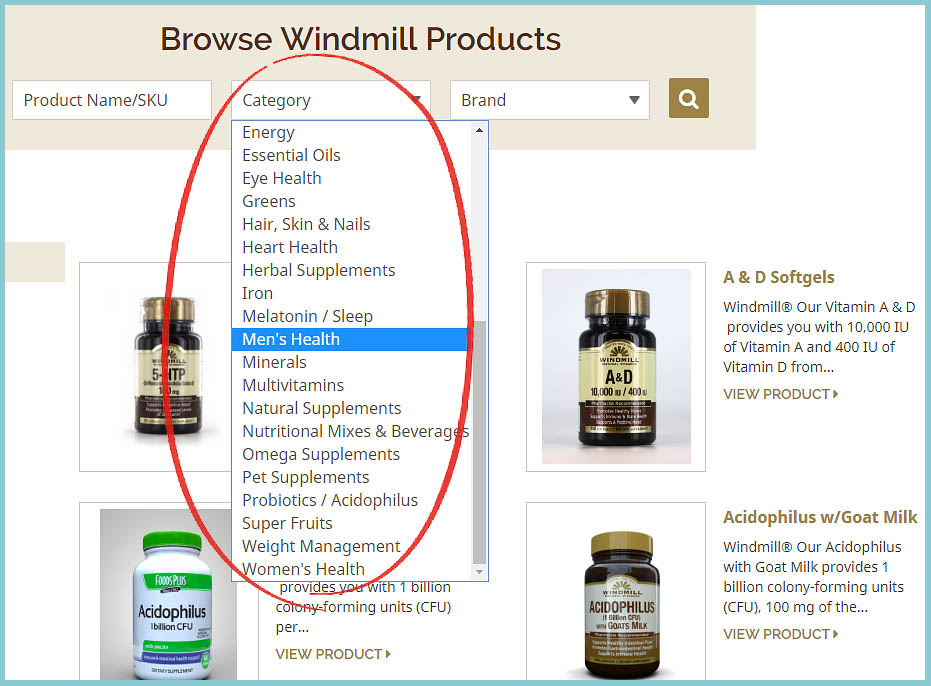Click VIEW PRODUCT under Acidophilus w/Goat Milk
Image resolution: width=931 pixels, height=686 pixels.
click(x=780, y=634)
